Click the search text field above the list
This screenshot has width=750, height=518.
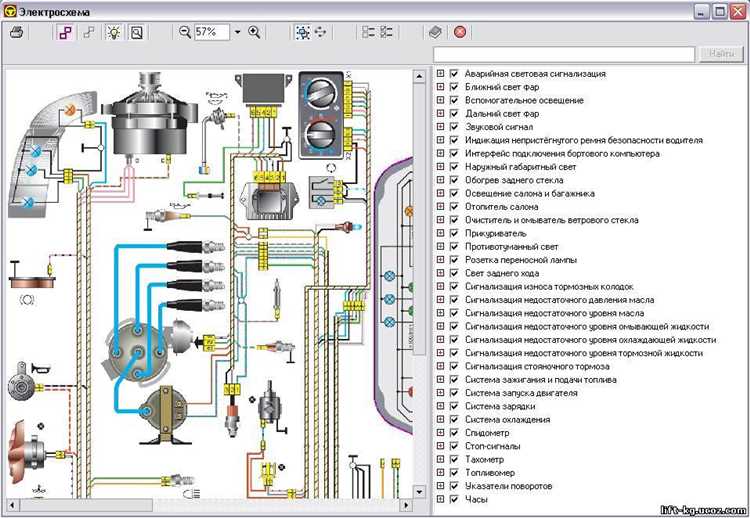pyautogui.click(x=563, y=54)
